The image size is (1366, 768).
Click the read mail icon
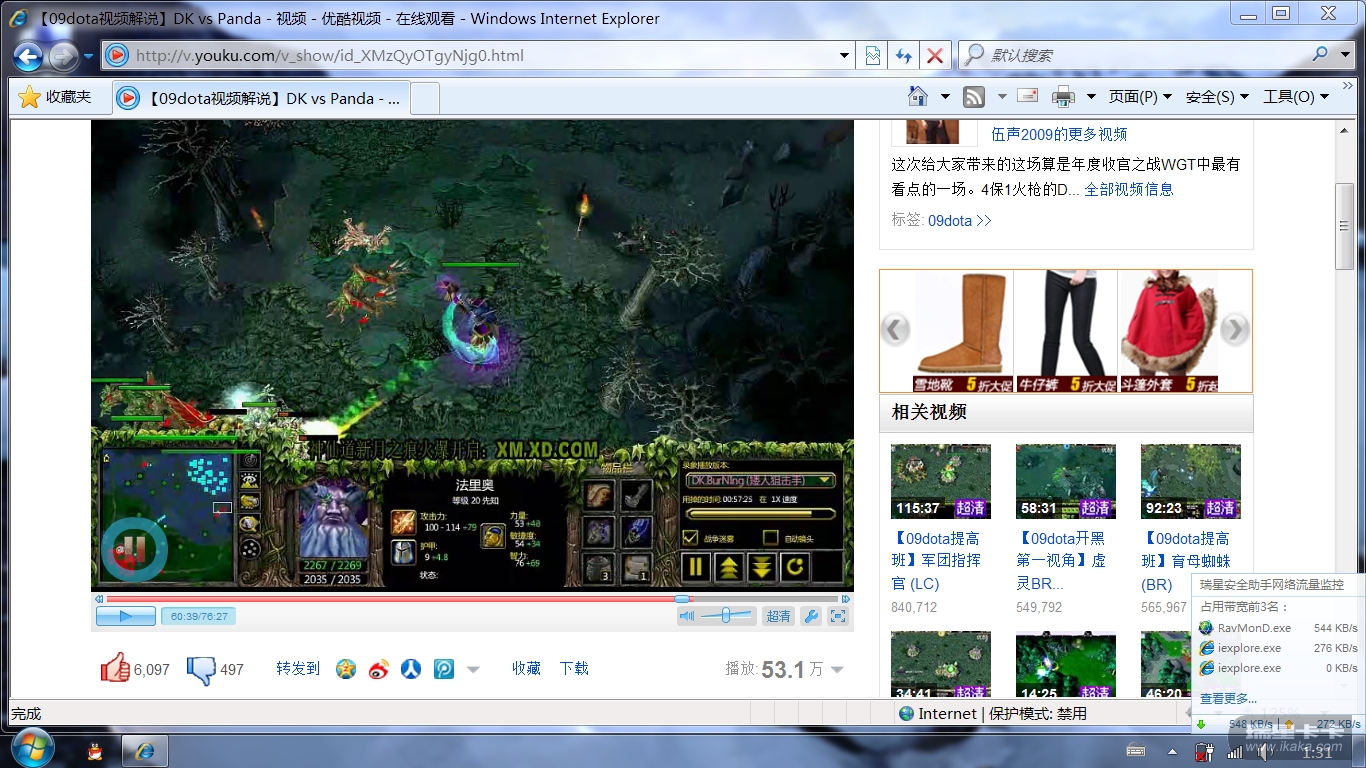1028,96
